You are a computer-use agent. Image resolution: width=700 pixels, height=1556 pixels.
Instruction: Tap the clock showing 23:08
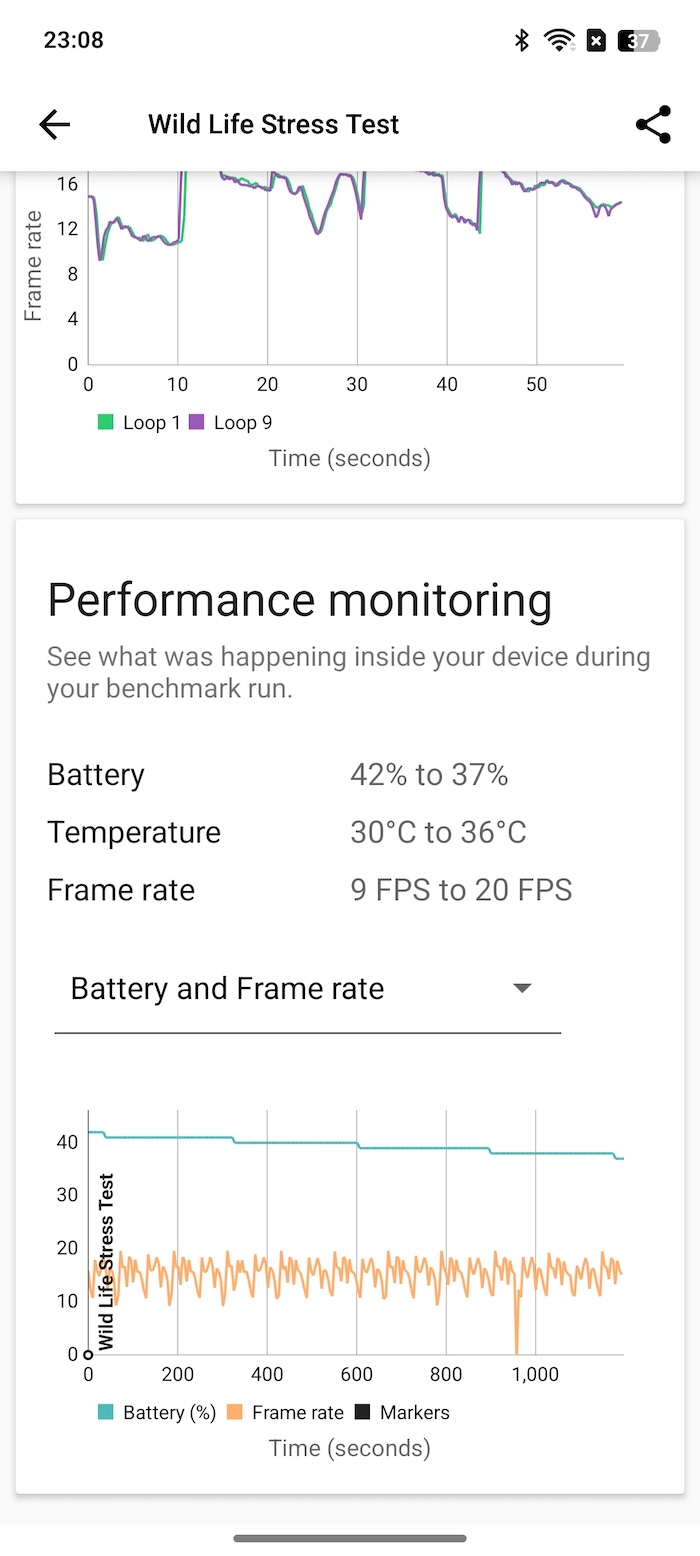point(74,41)
